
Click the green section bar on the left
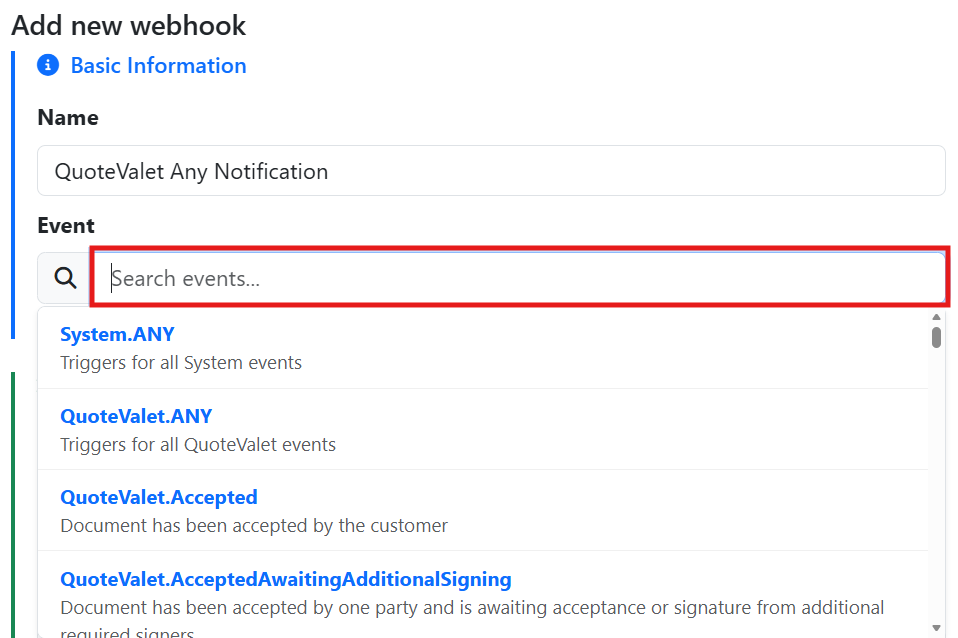[x=14, y=500]
